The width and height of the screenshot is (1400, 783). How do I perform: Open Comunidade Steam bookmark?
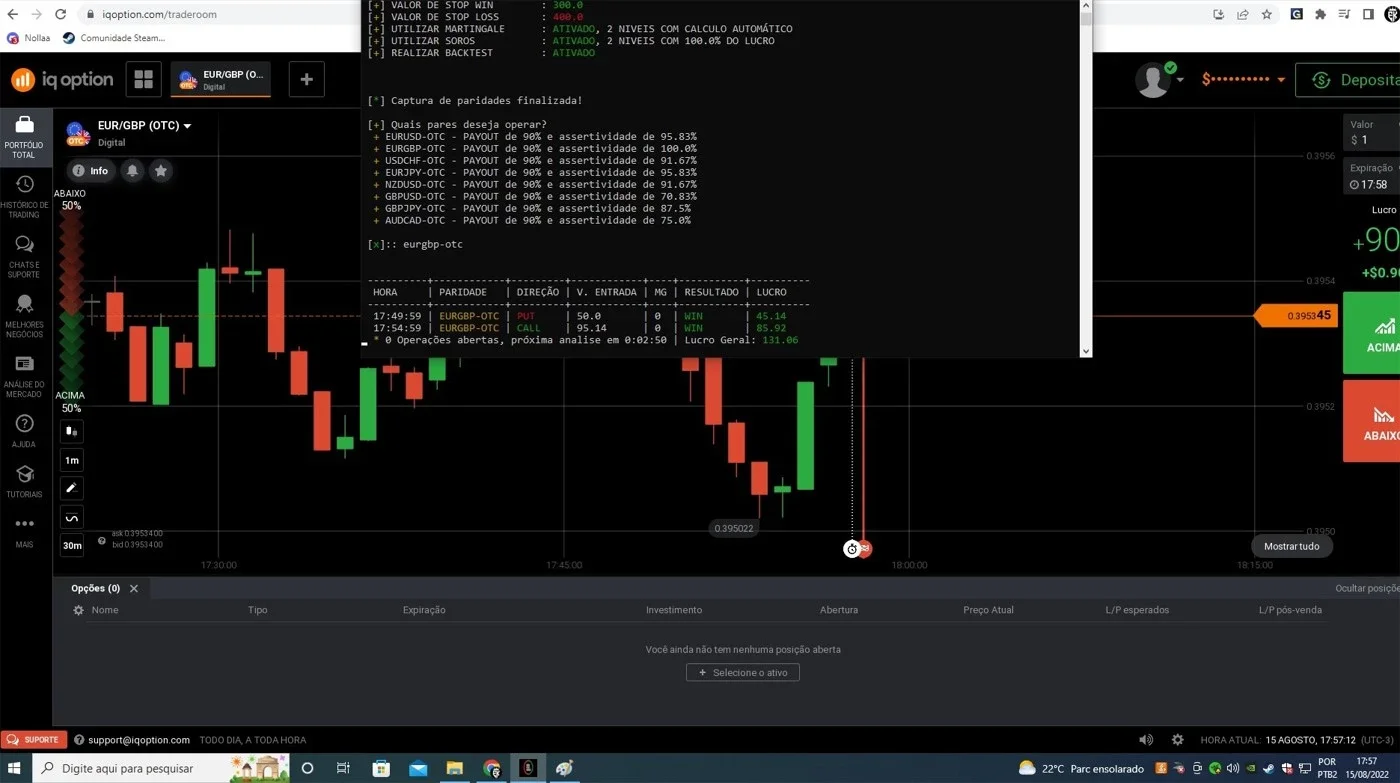click(x=114, y=38)
